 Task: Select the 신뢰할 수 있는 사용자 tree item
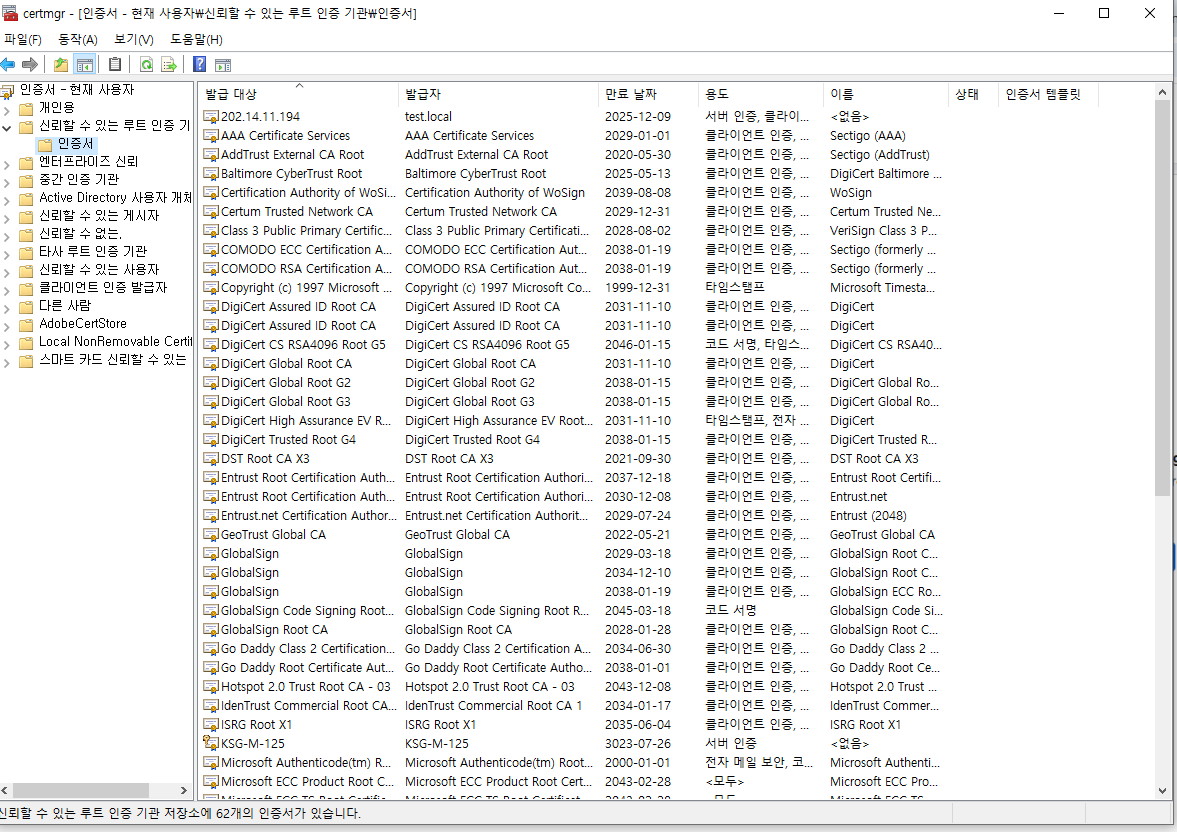point(98,270)
